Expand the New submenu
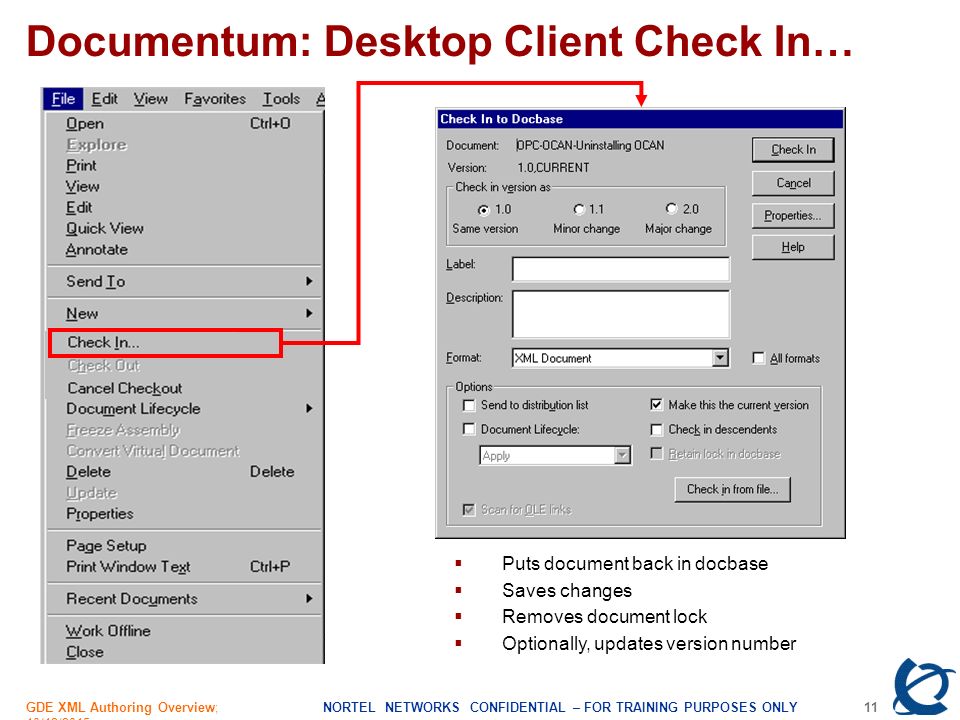The image size is (960, 720). click(x=184, y=313)
